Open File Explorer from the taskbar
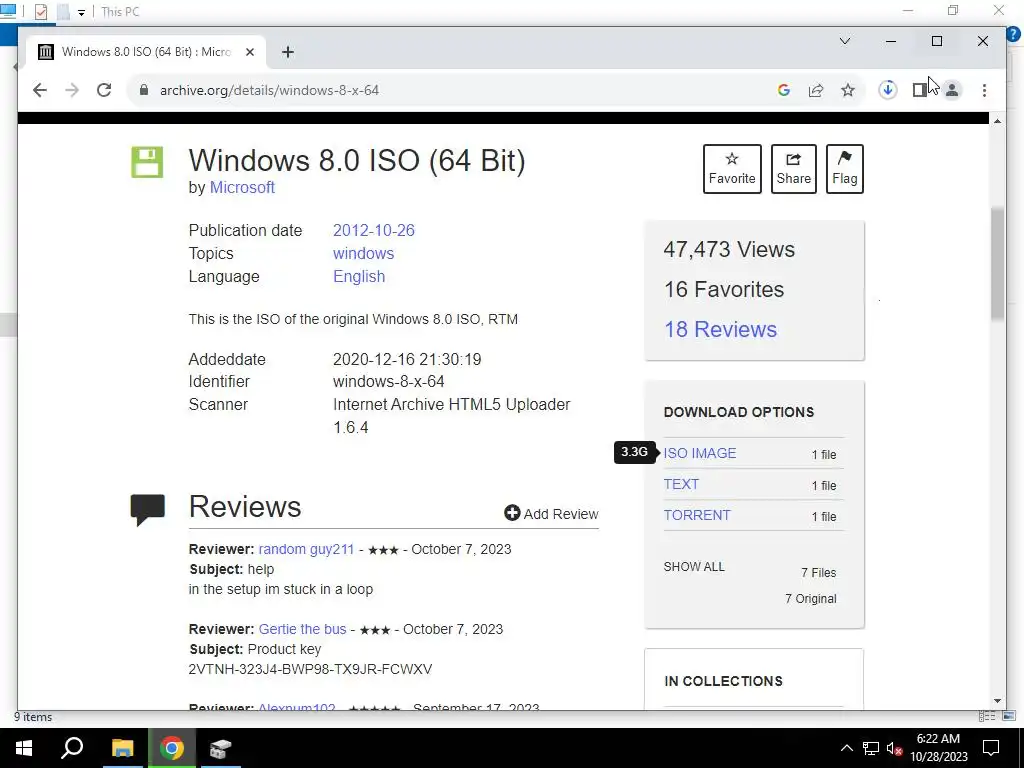The image size is (1024, 768). [x=122, y=748]
